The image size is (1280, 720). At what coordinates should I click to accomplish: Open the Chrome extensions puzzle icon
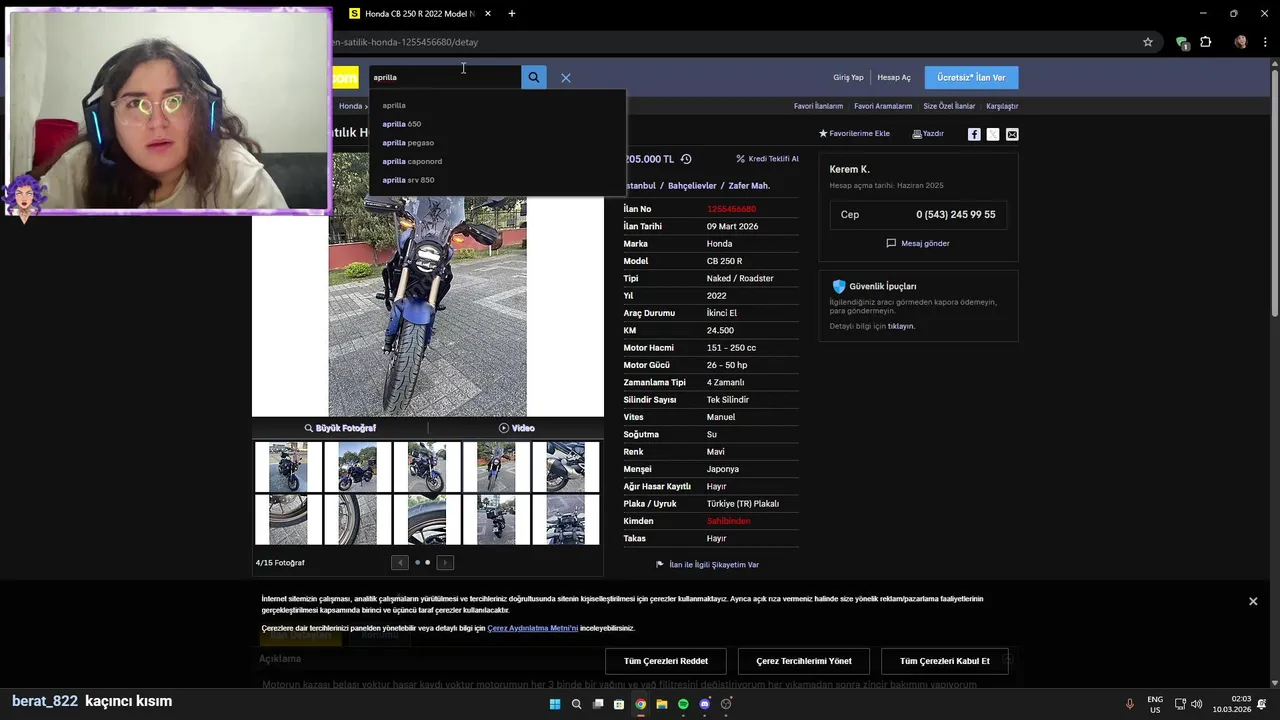coord(1206,42)
